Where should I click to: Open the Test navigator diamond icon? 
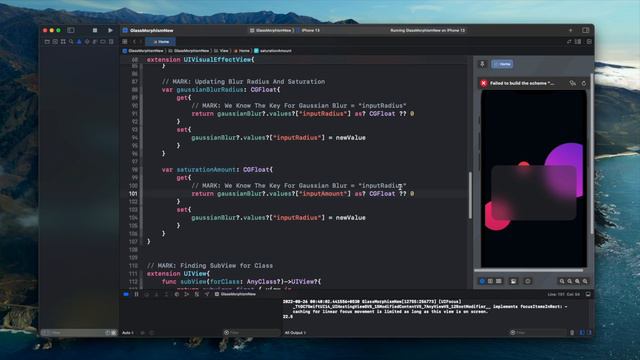coord(87,42)
